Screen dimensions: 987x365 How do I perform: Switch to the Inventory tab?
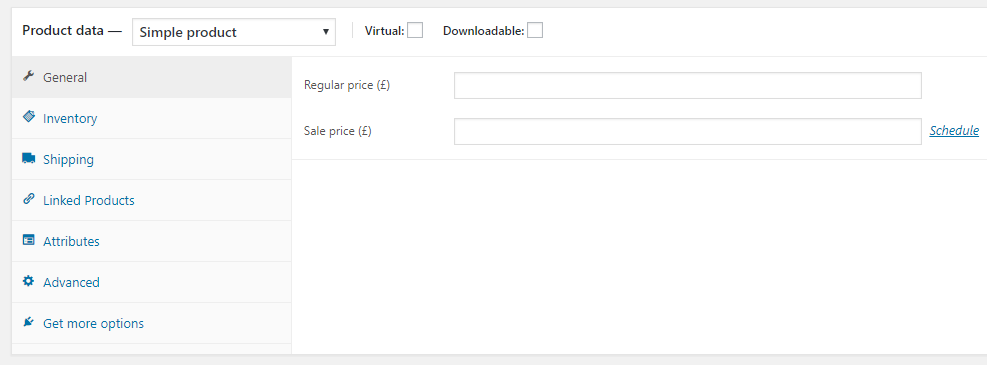(151, 118)
